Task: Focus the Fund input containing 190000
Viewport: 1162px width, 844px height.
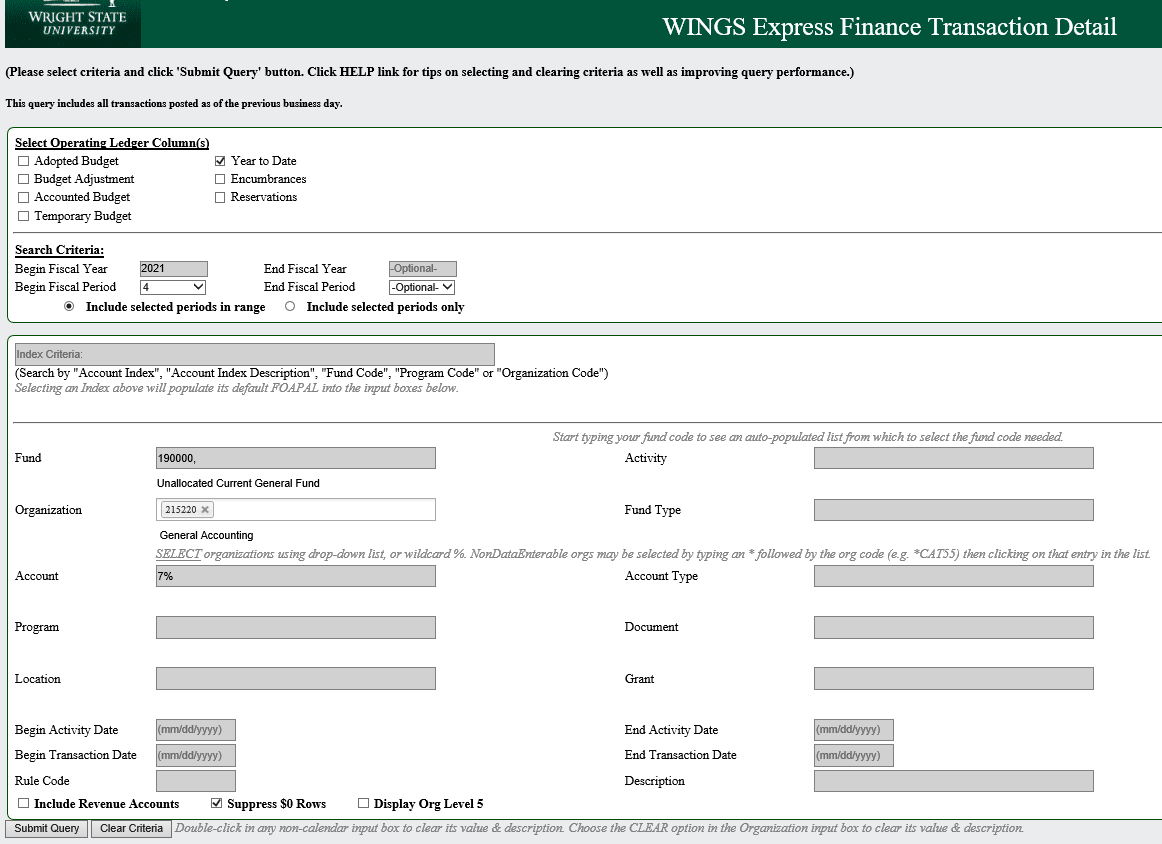Action: pos(296,458)
